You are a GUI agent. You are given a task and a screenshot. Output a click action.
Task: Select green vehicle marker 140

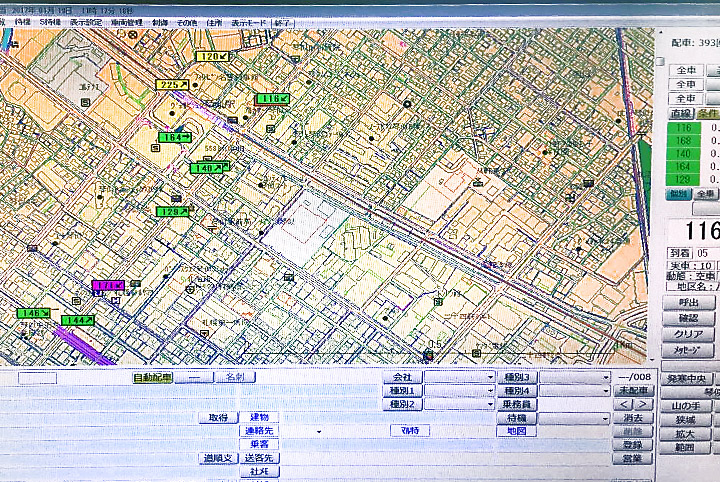[208, 168]
